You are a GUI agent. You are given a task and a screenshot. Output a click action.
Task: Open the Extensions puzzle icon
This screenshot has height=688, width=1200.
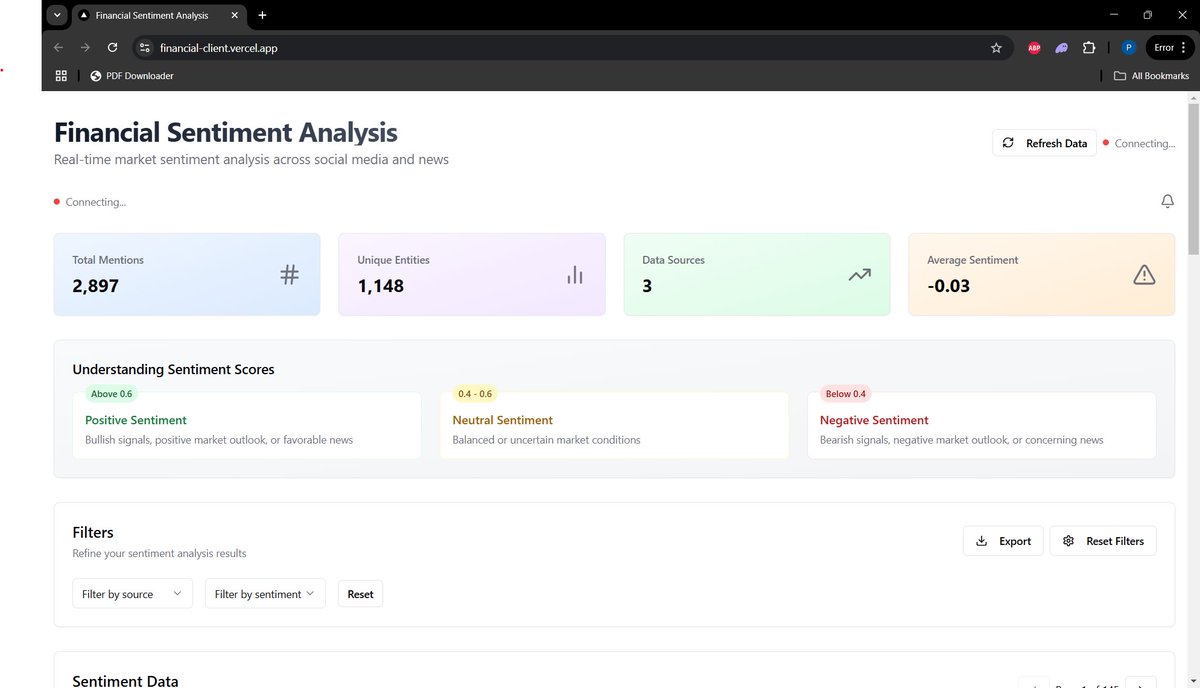(1089, 47)
